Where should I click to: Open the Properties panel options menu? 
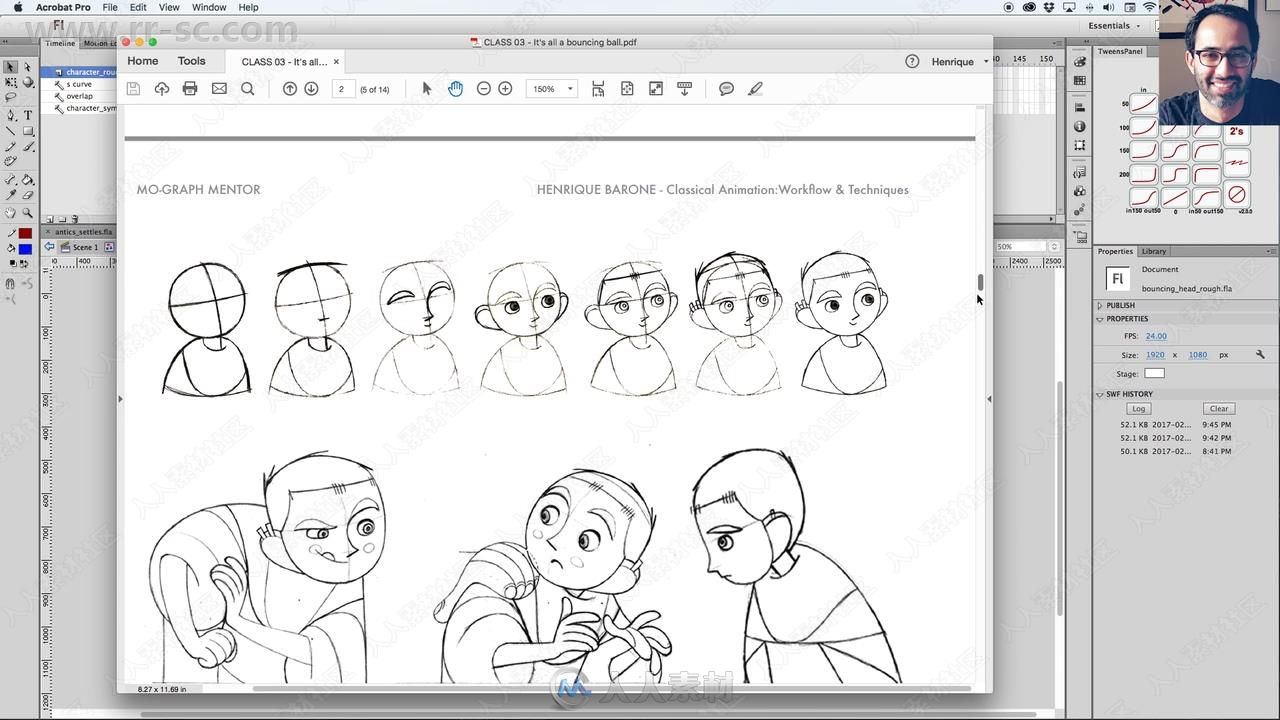coord(1271,251)
